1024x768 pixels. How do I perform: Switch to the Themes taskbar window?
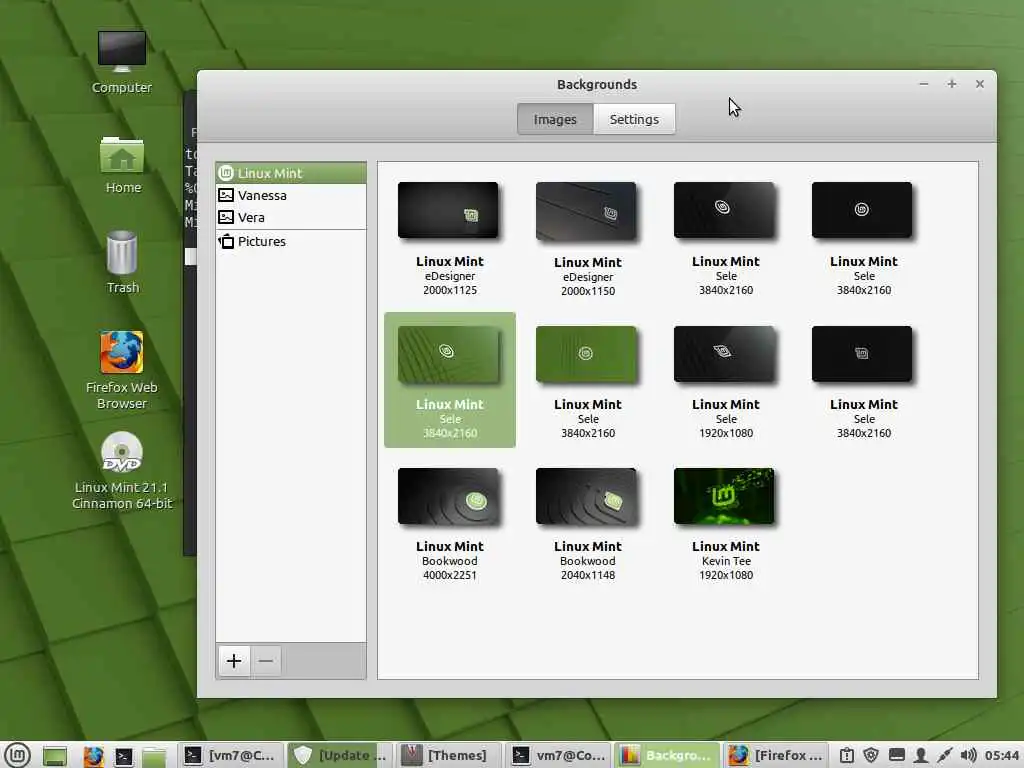[449, 756]
